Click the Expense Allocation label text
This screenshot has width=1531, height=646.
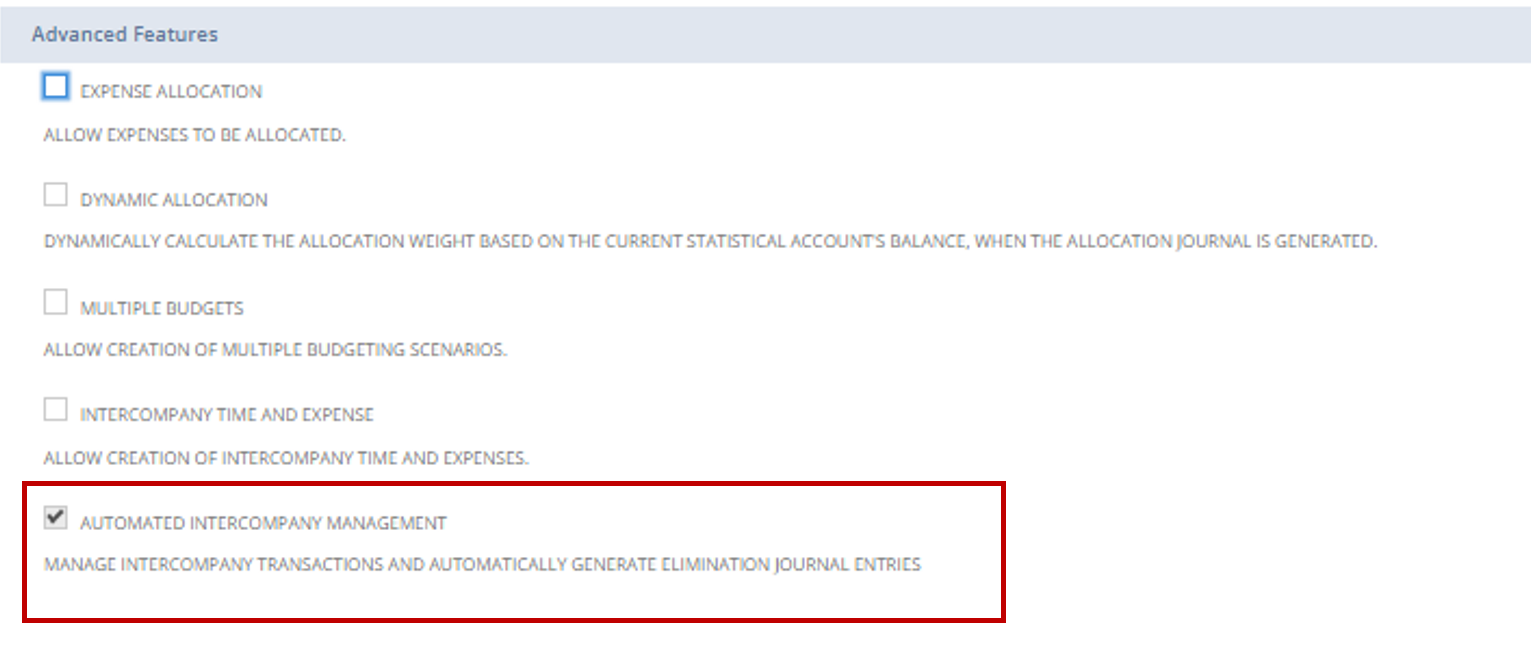(x=171, y=92)
